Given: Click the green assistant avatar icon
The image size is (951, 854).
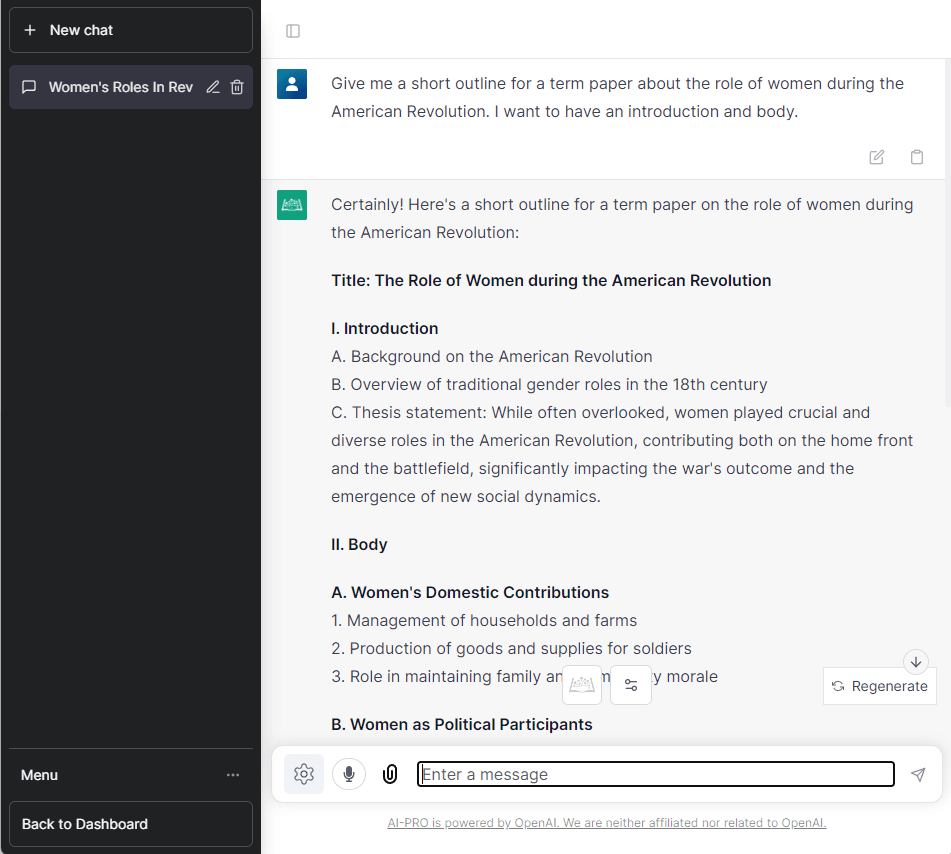Looking at the screenshot, I should [x=292, y=205].
